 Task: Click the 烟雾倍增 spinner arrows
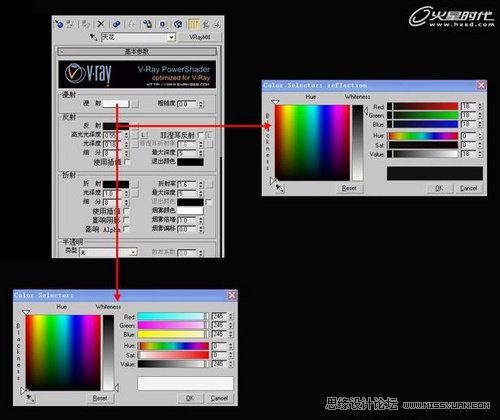click(x=201, y=220)
